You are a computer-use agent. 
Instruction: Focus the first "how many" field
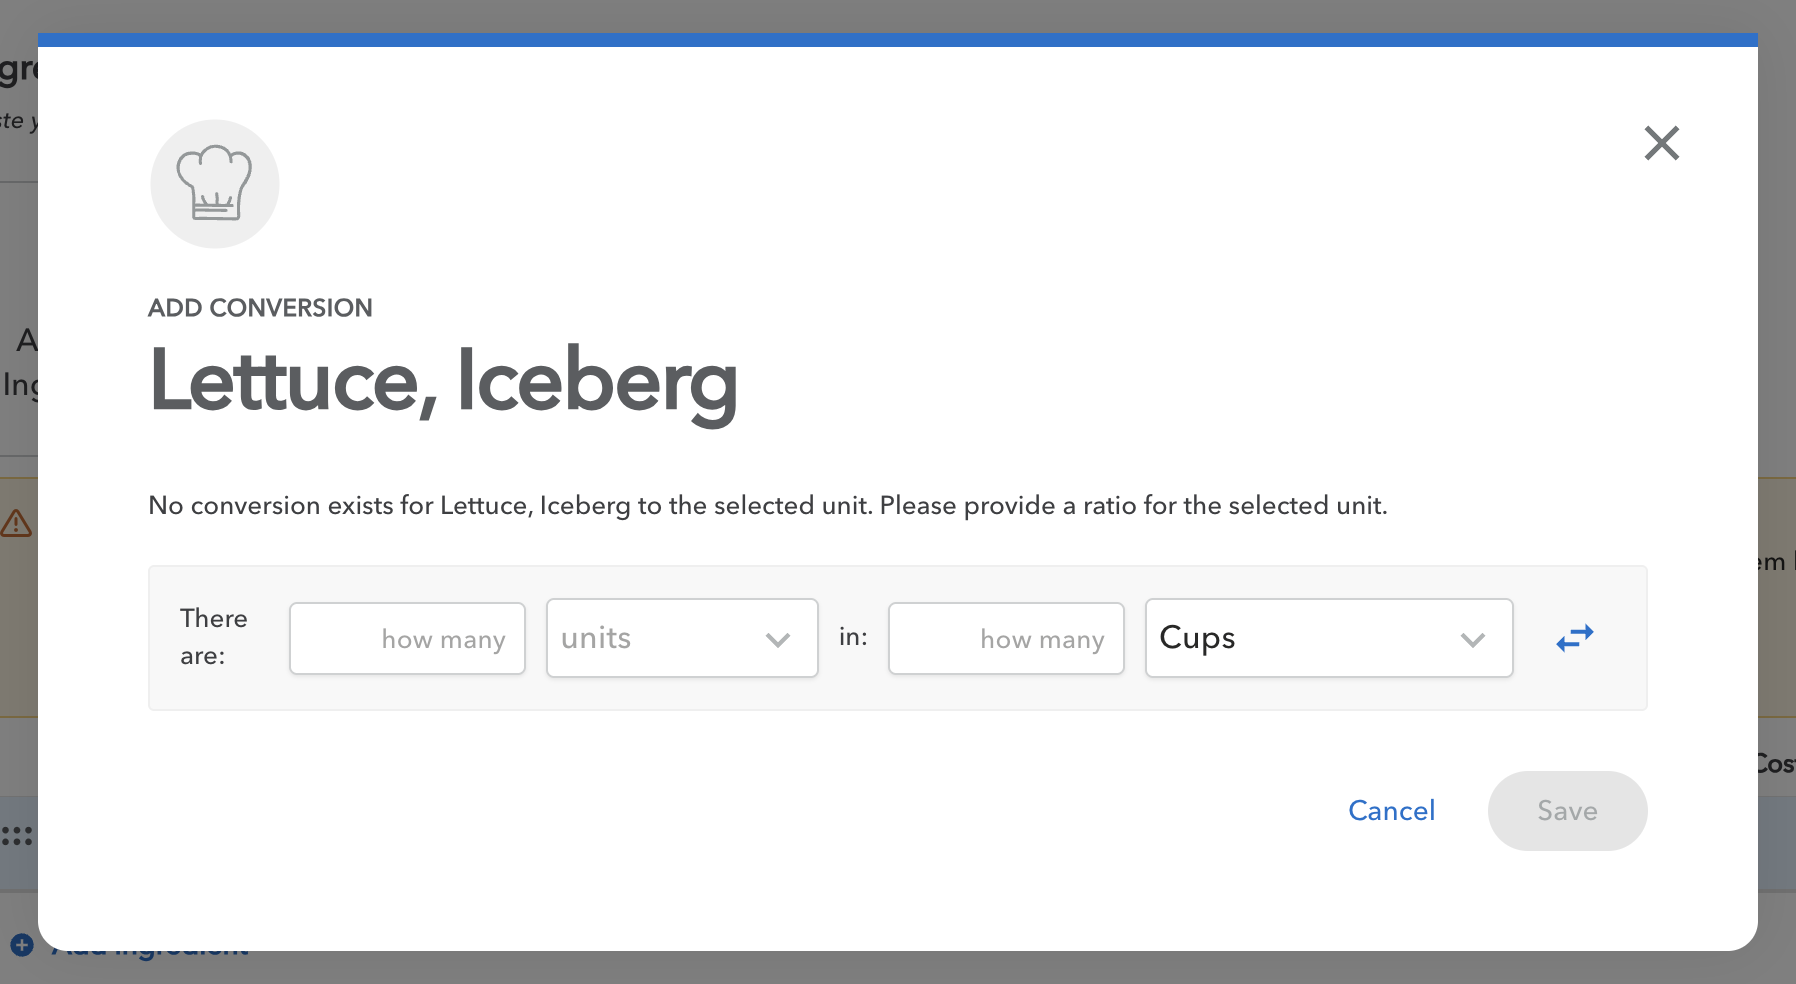pos(407,639)
